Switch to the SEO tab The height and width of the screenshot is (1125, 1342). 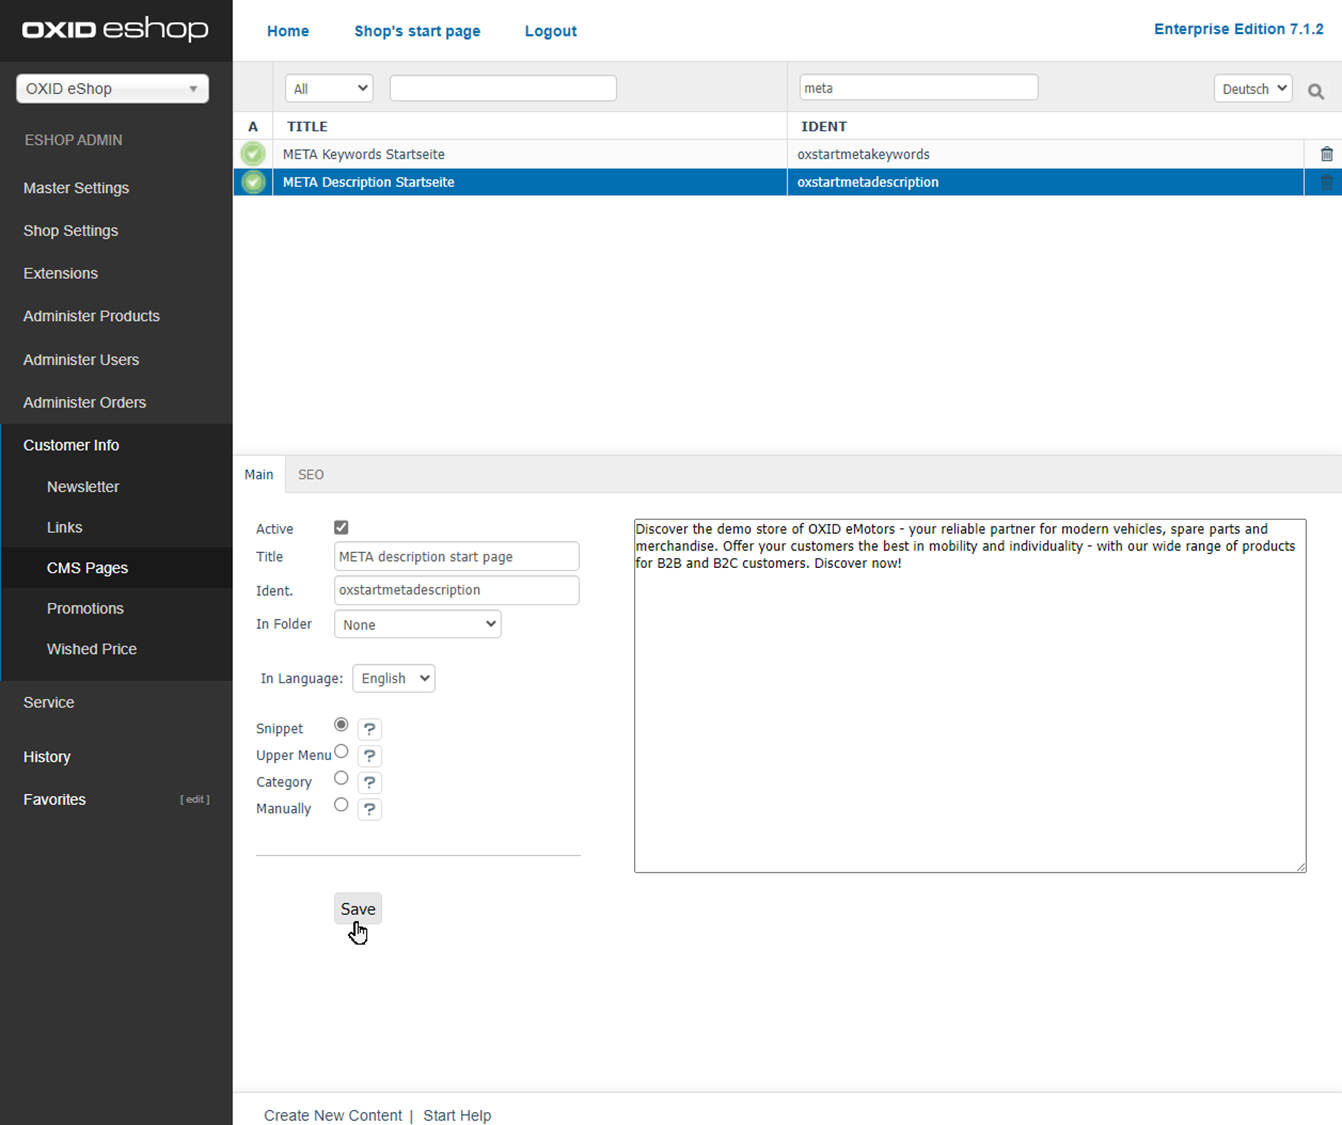[x=311, y=475]
